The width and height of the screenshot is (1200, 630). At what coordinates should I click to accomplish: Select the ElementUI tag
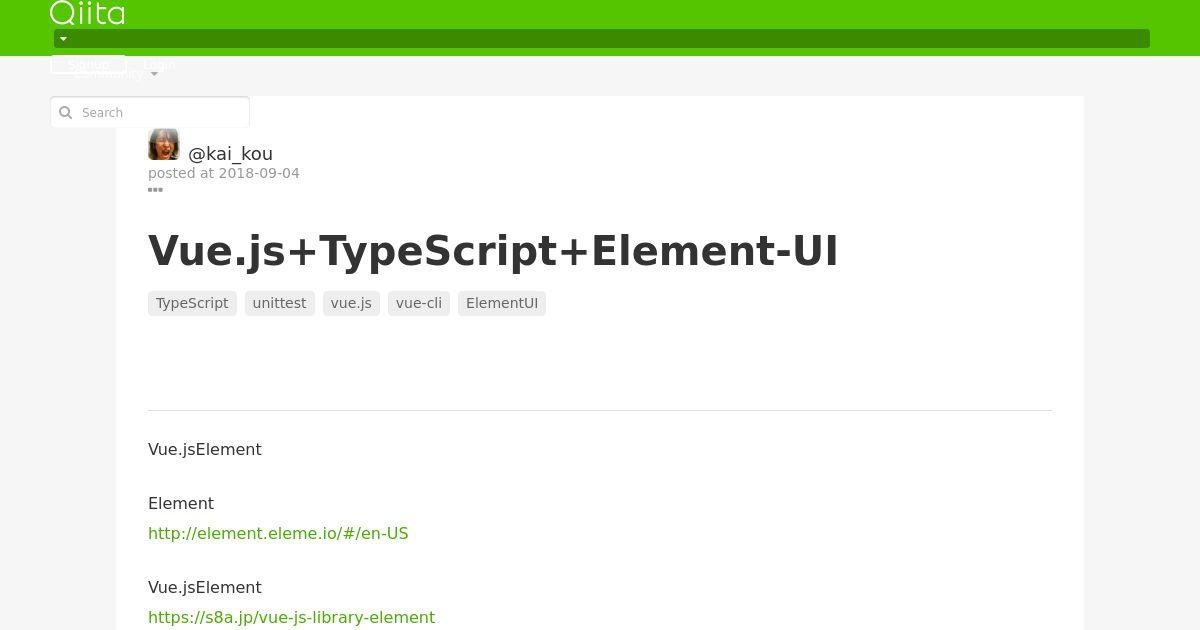(x=502, y=303)
